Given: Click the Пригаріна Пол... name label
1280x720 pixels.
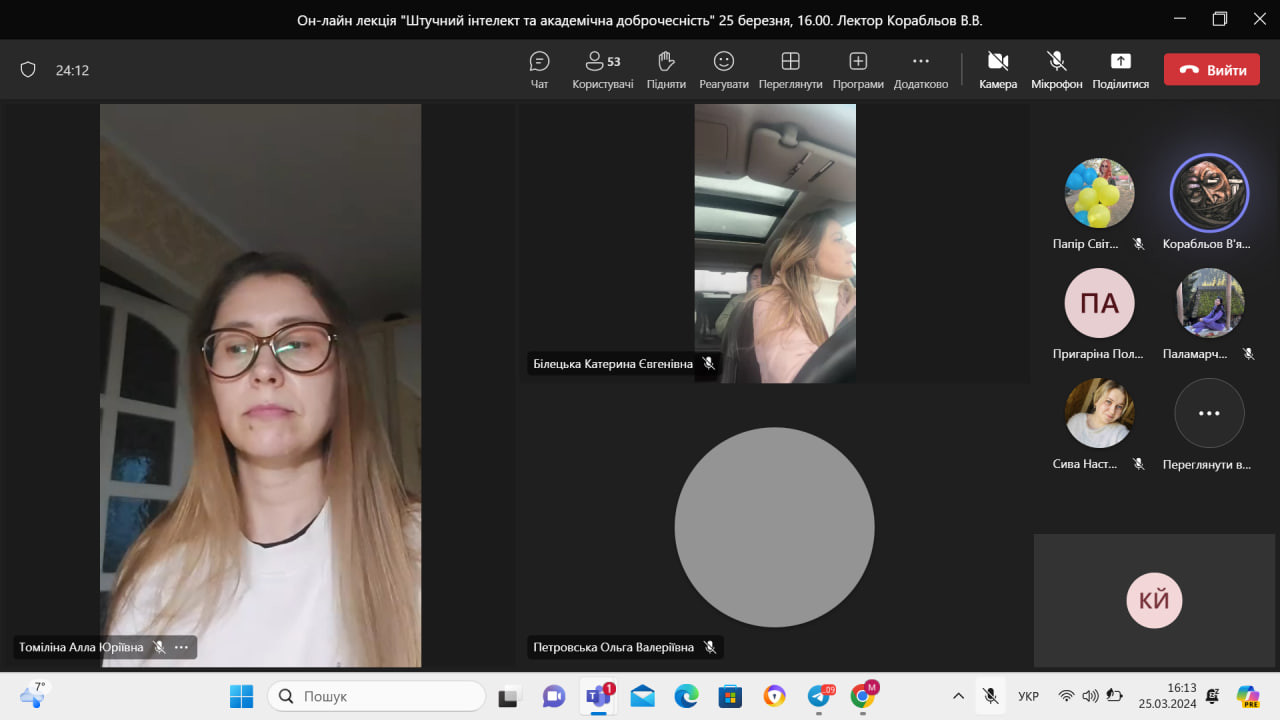Looking at the screenshot, I should coord(1099,353).
